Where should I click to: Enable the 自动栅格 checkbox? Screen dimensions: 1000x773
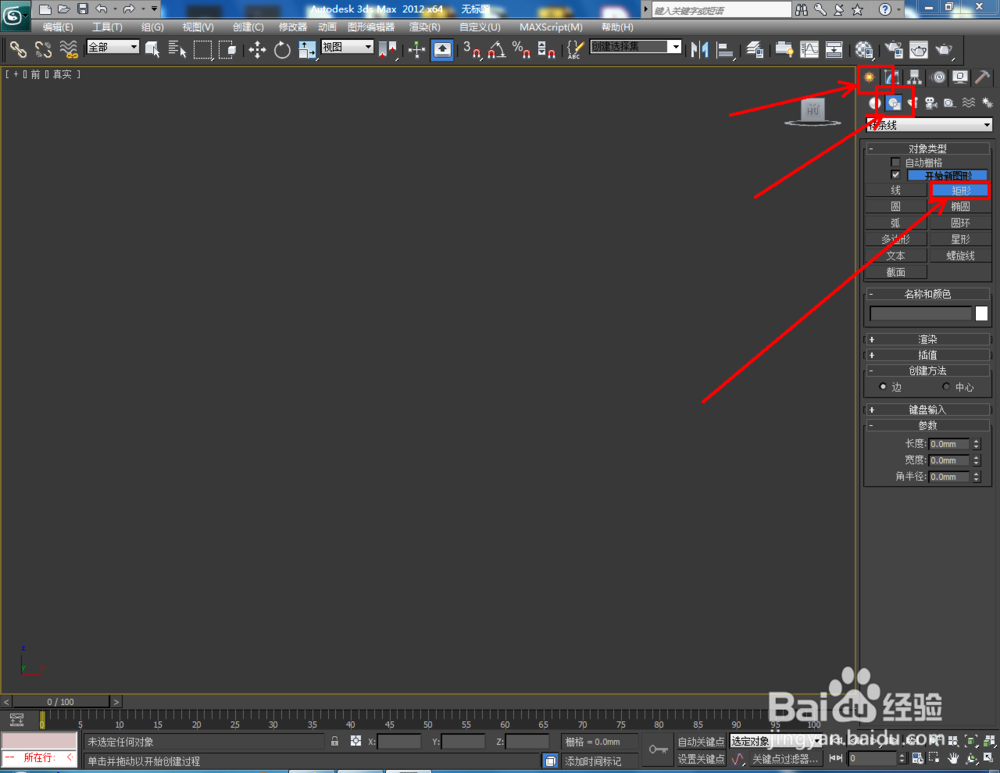(895, 161)
